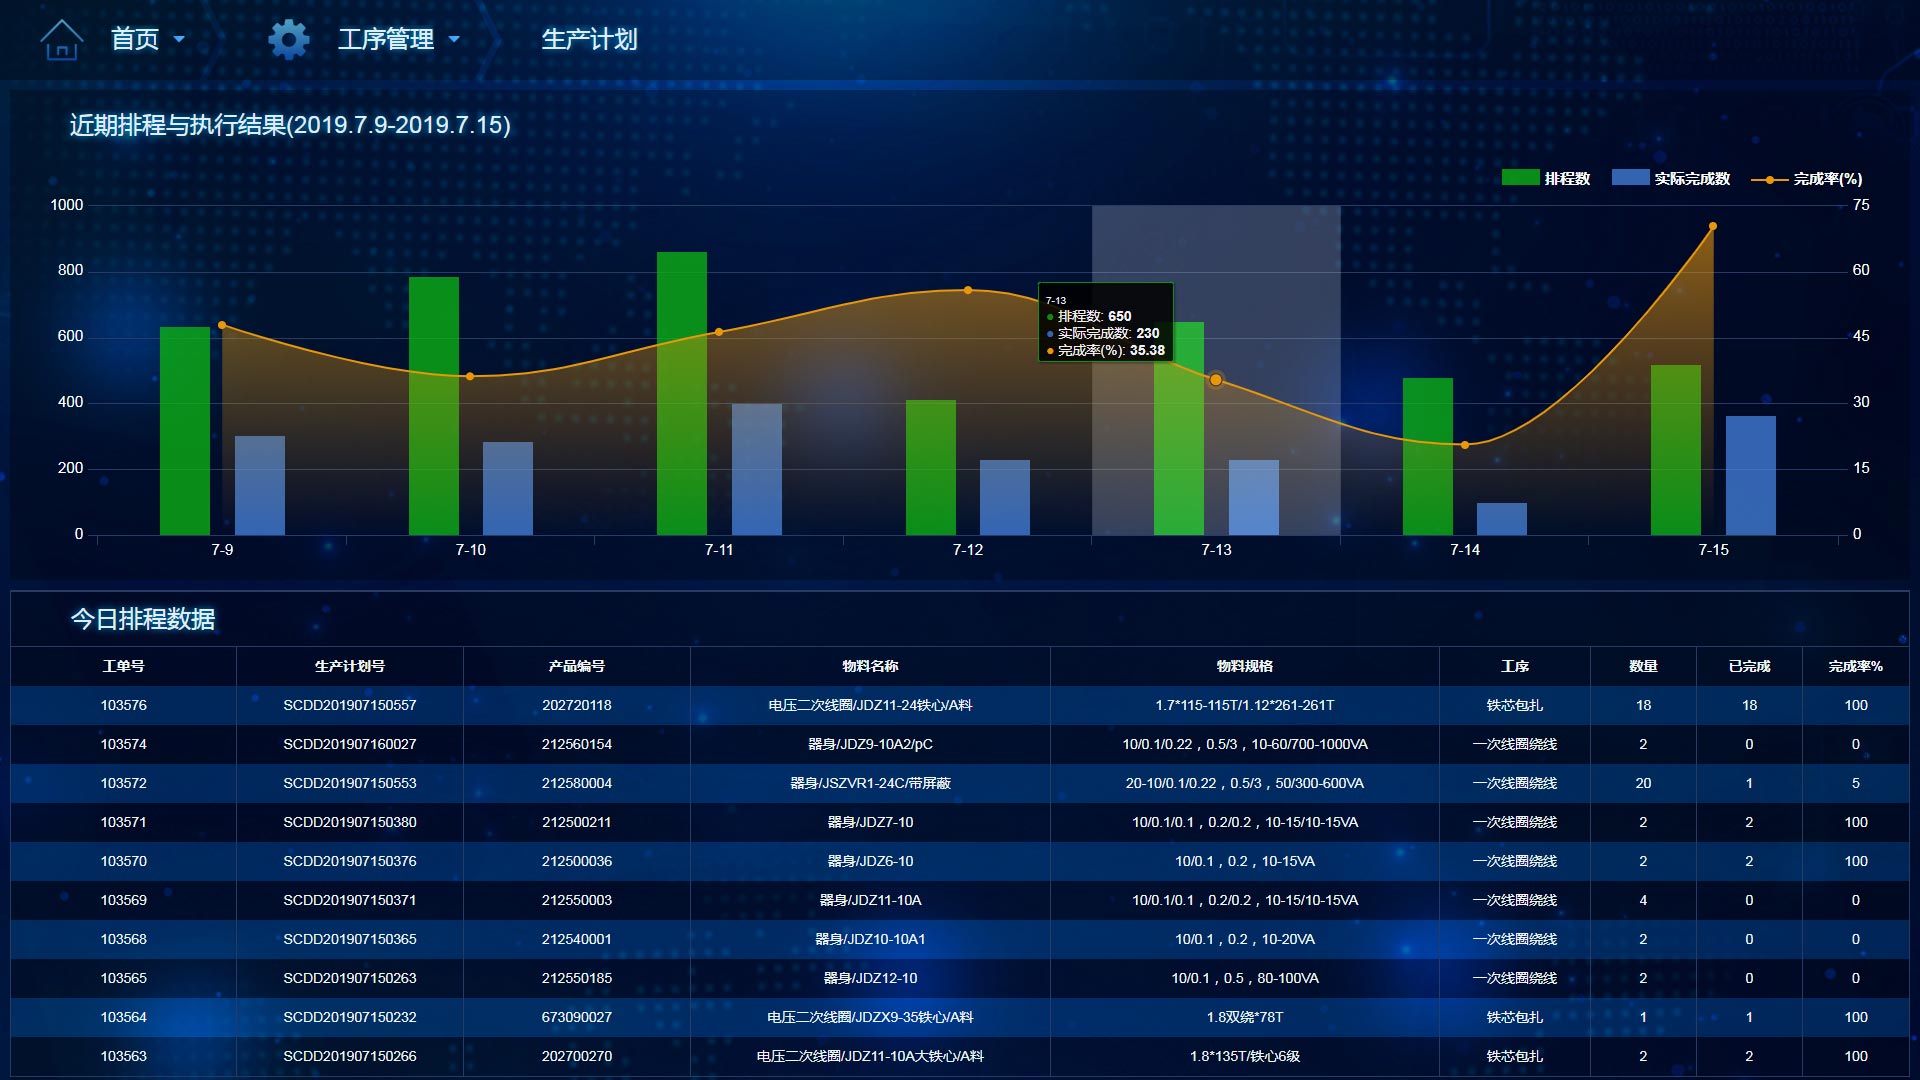This screenshot has height=1080, width=1920.
Task: Click the gear icon beside 工序管理
Action: (x=289, y=40)
